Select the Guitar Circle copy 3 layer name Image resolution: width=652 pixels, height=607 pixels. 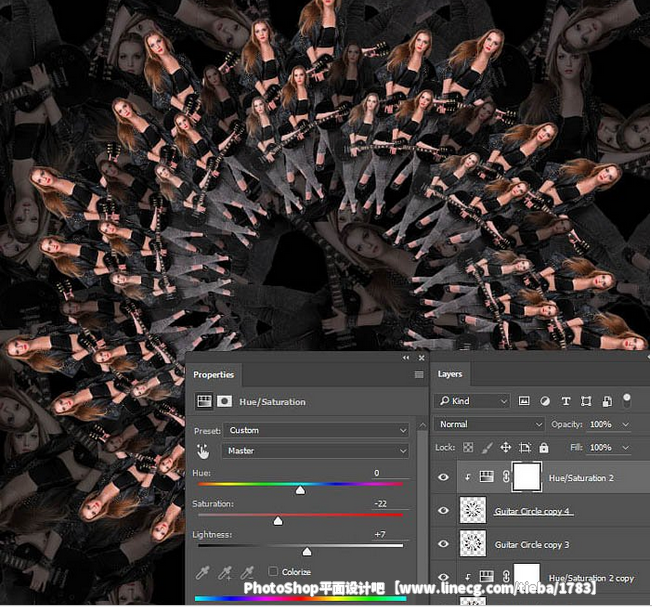(532, 545)
